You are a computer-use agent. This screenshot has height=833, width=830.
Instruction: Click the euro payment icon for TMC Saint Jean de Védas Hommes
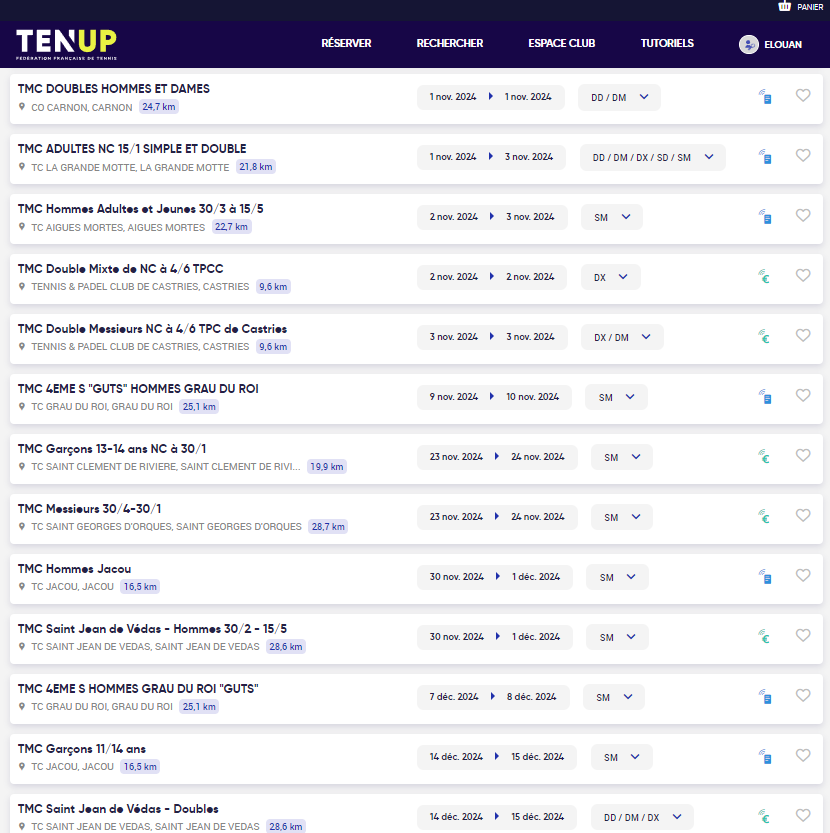(764, 637)
